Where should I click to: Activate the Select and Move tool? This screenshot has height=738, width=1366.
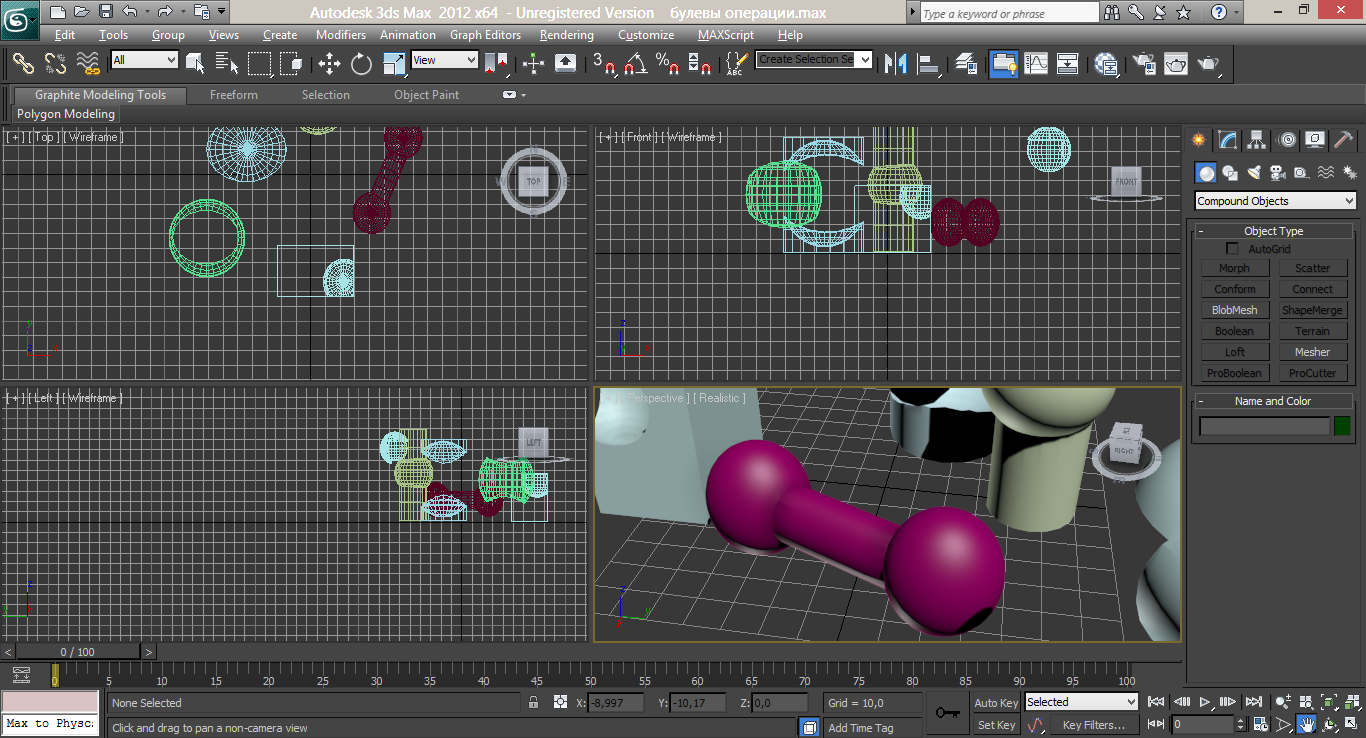[329, 64]
